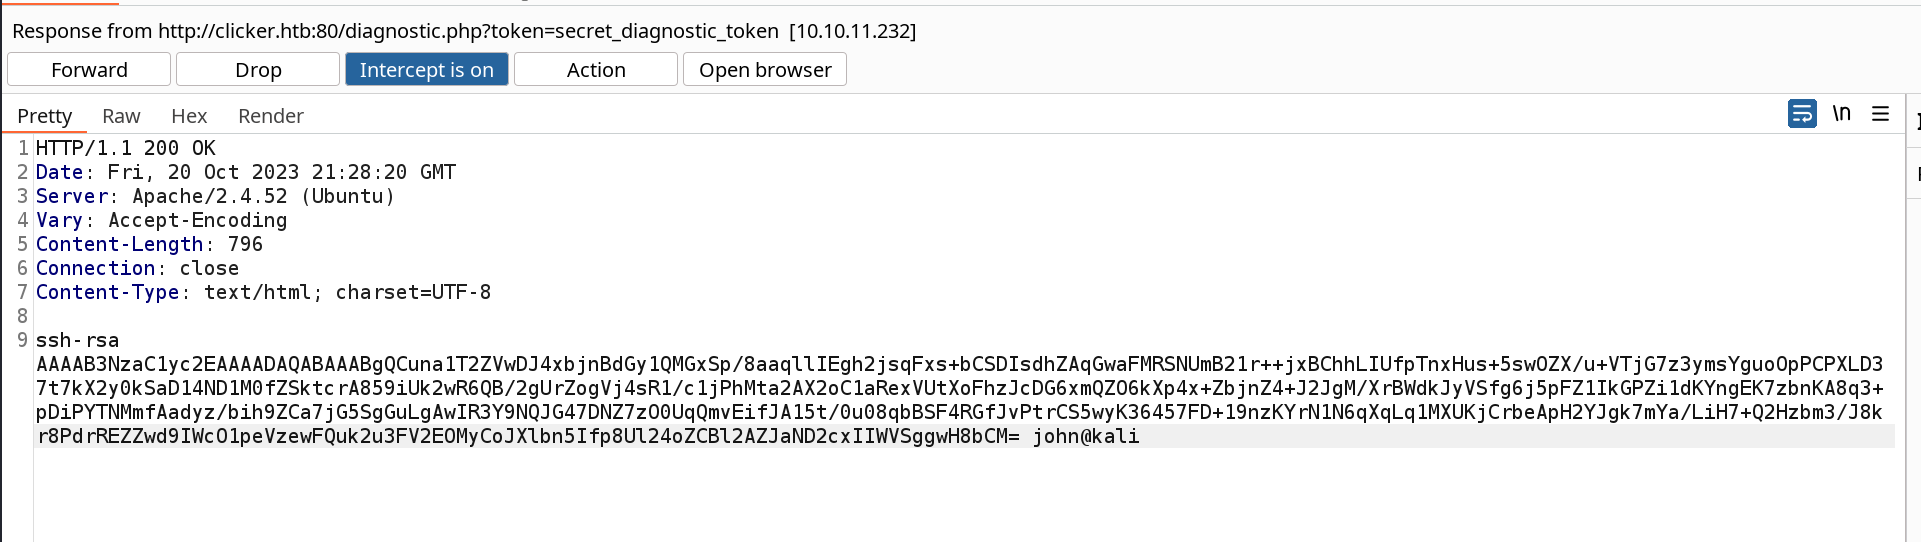Click line number 9 in the gutter

pos(22,340)
